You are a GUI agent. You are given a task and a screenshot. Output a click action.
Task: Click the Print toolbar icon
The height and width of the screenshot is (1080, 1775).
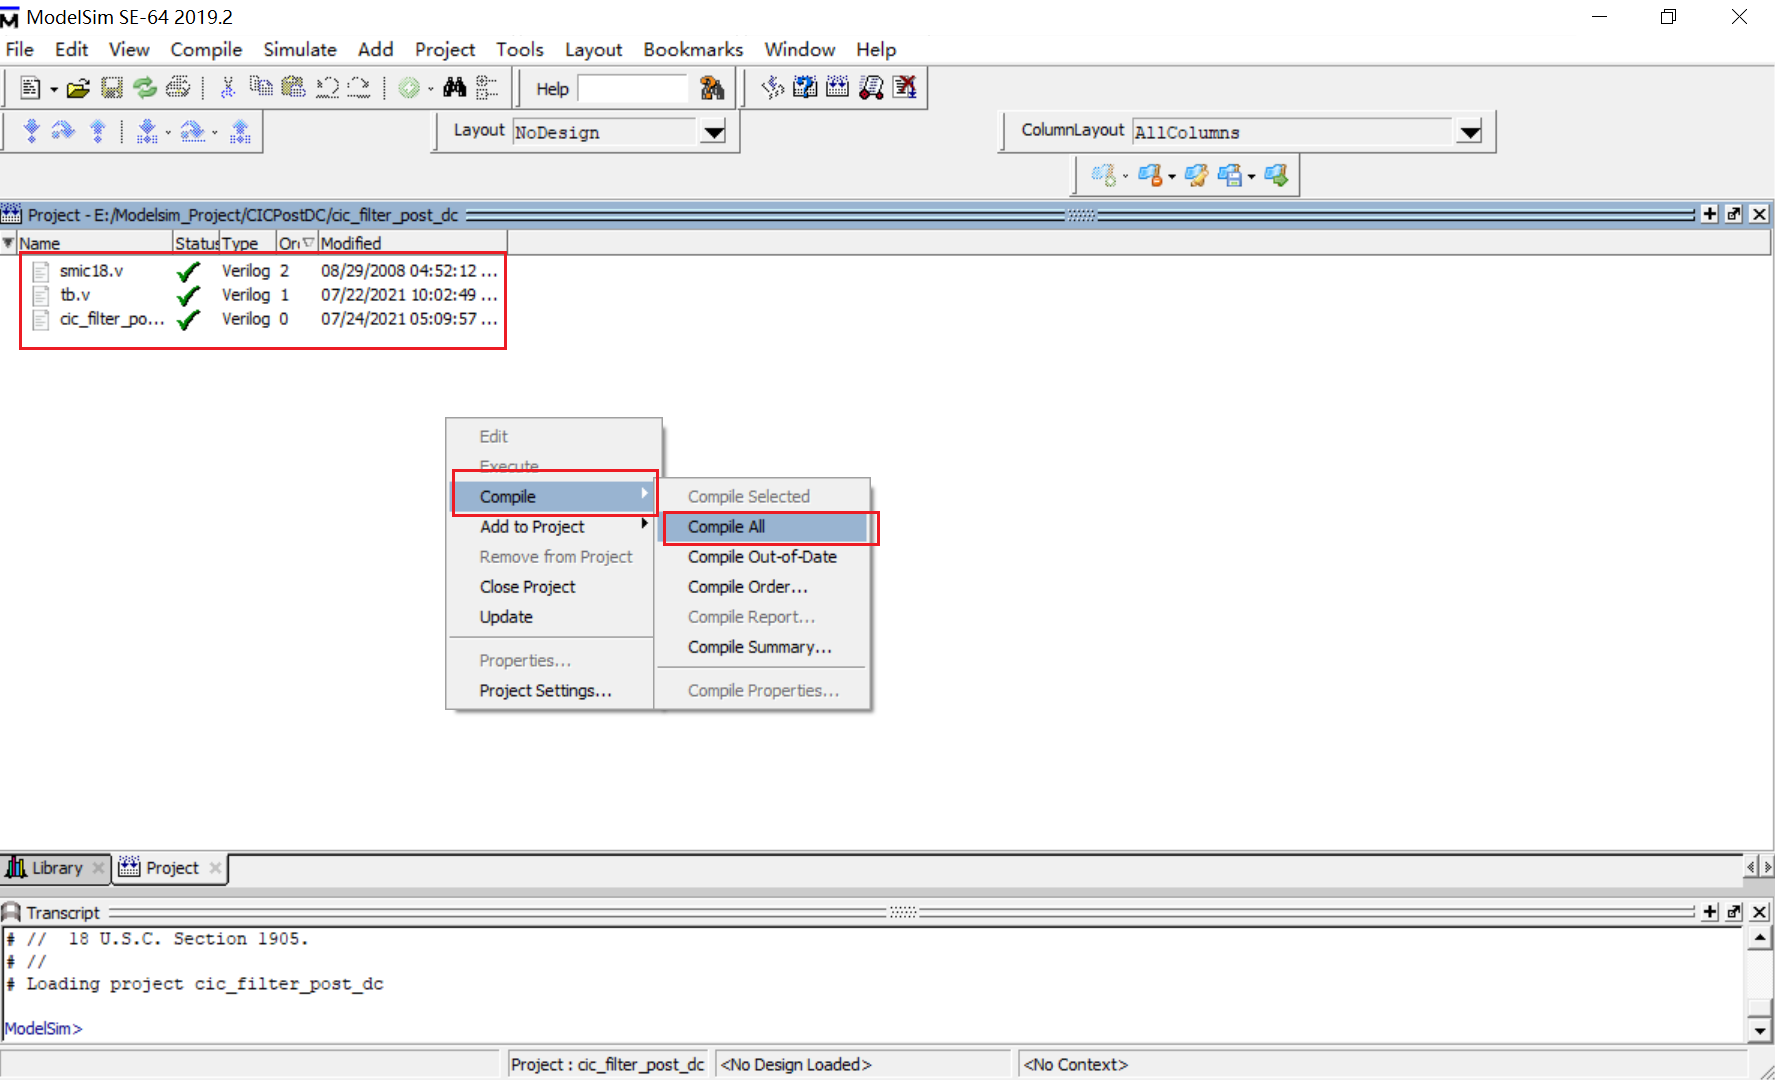click(x=178, y=88)
